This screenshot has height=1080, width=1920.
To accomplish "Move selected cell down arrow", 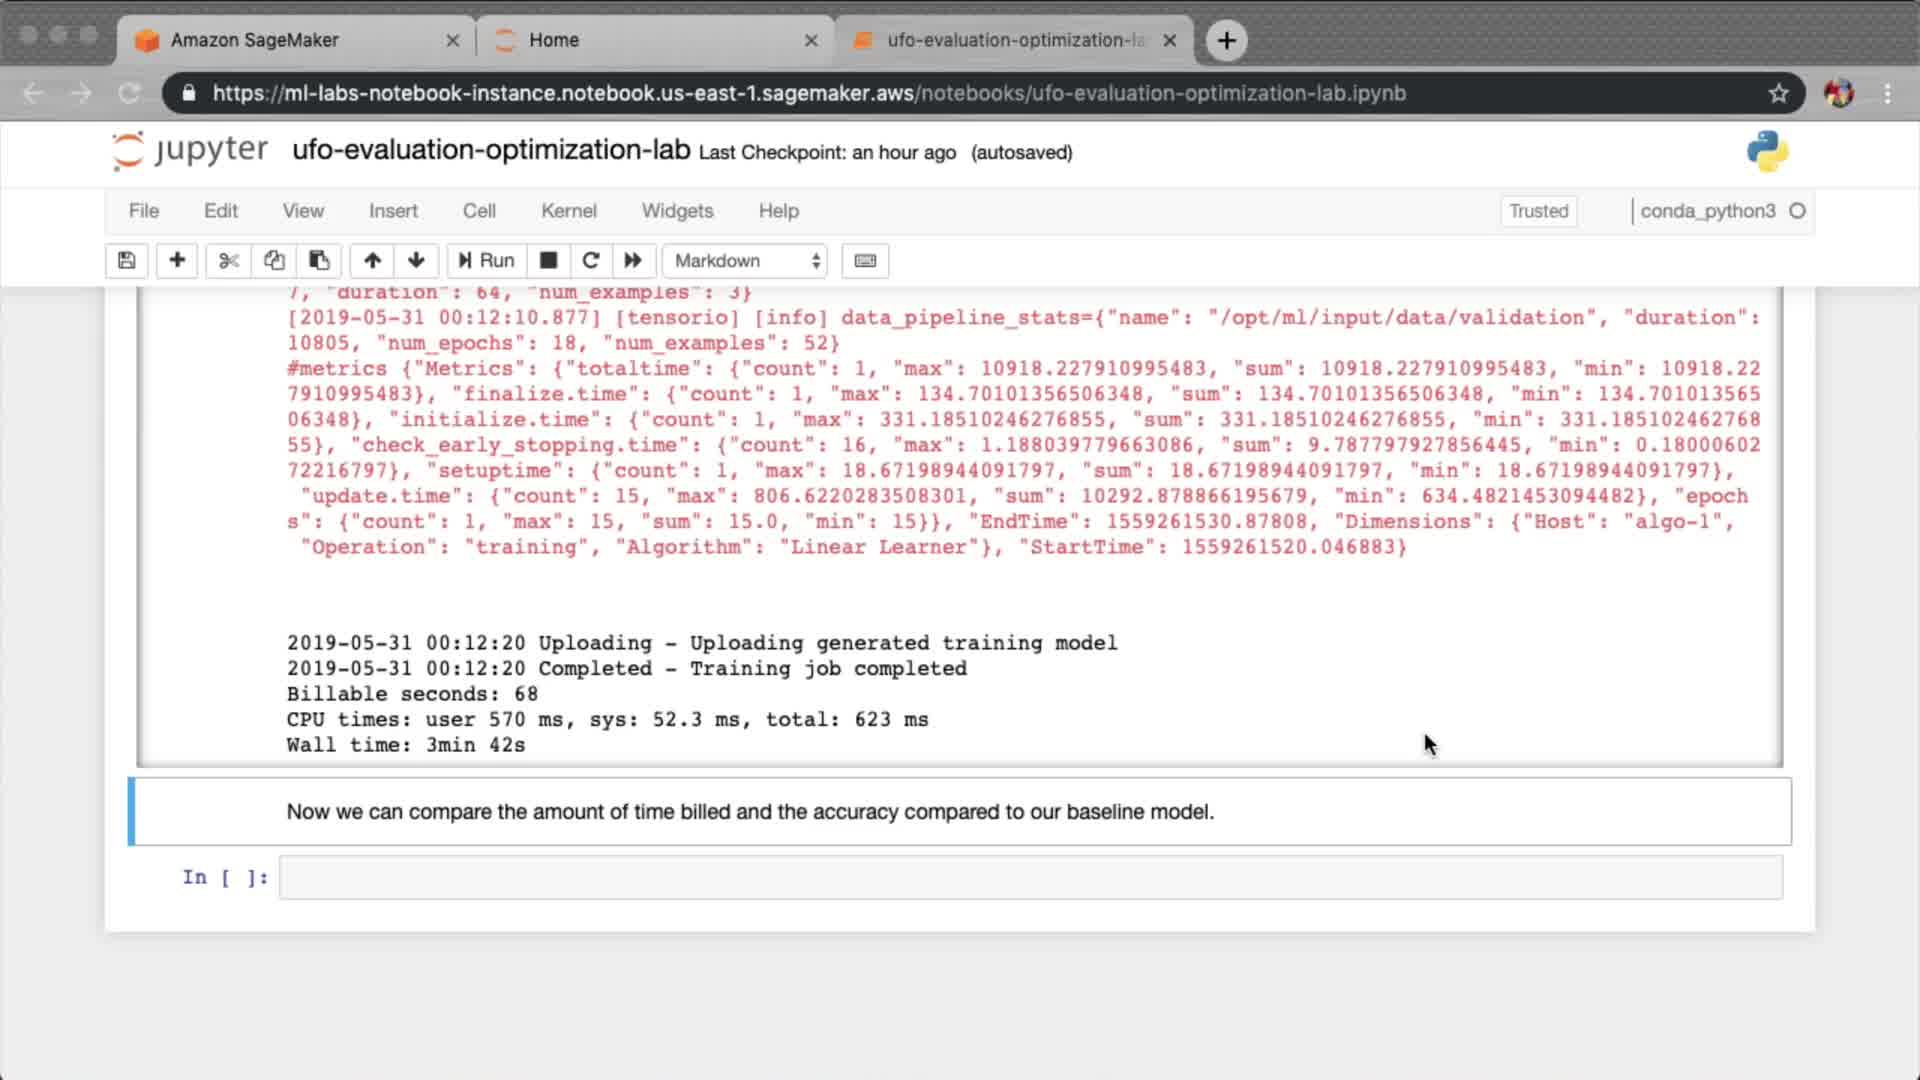I will pyautogui.click(x=416, y=261).
